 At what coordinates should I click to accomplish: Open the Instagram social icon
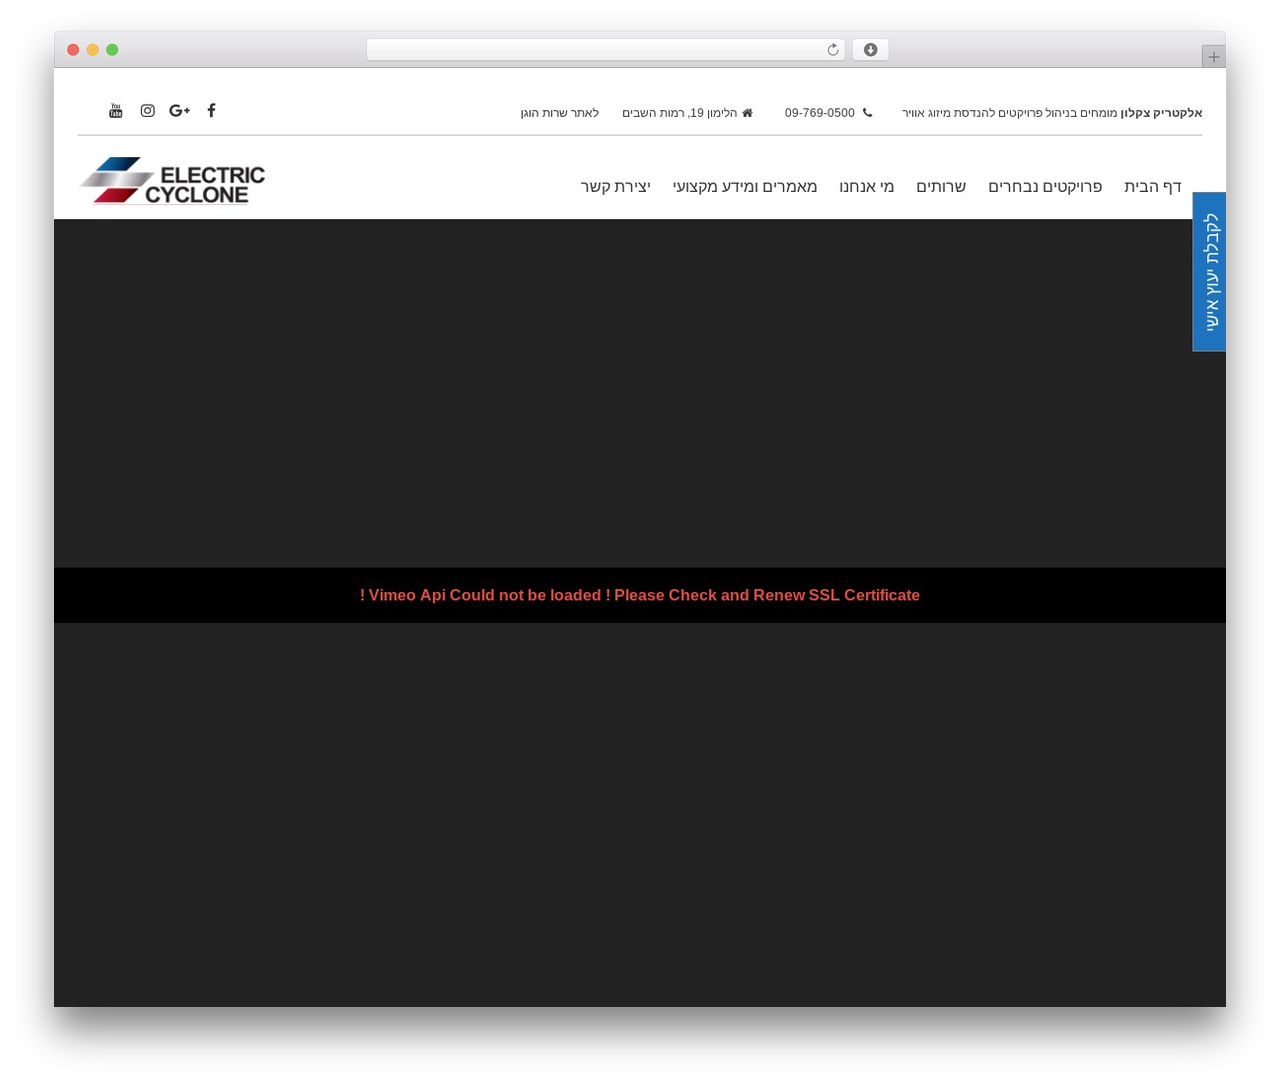(148, 111)
